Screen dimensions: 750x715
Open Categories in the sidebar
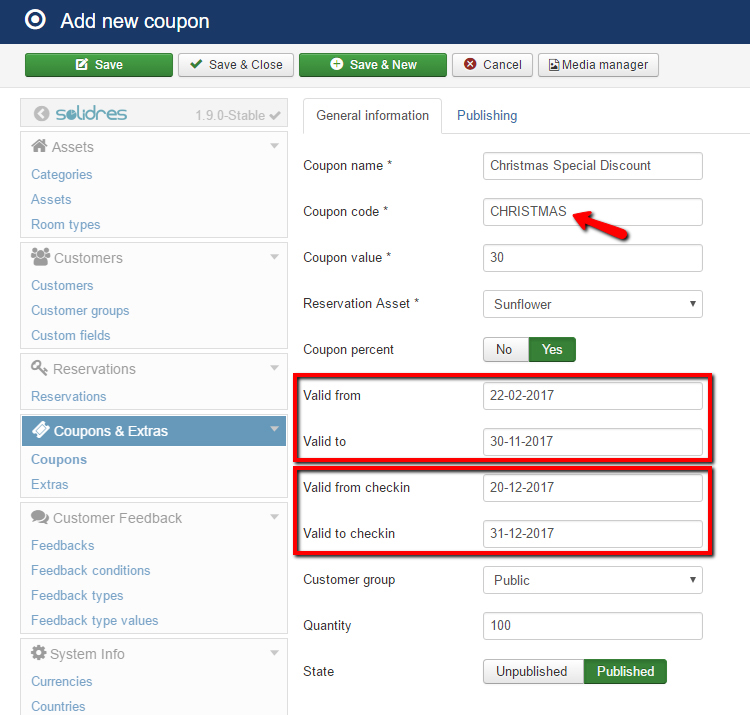(62, 175)
